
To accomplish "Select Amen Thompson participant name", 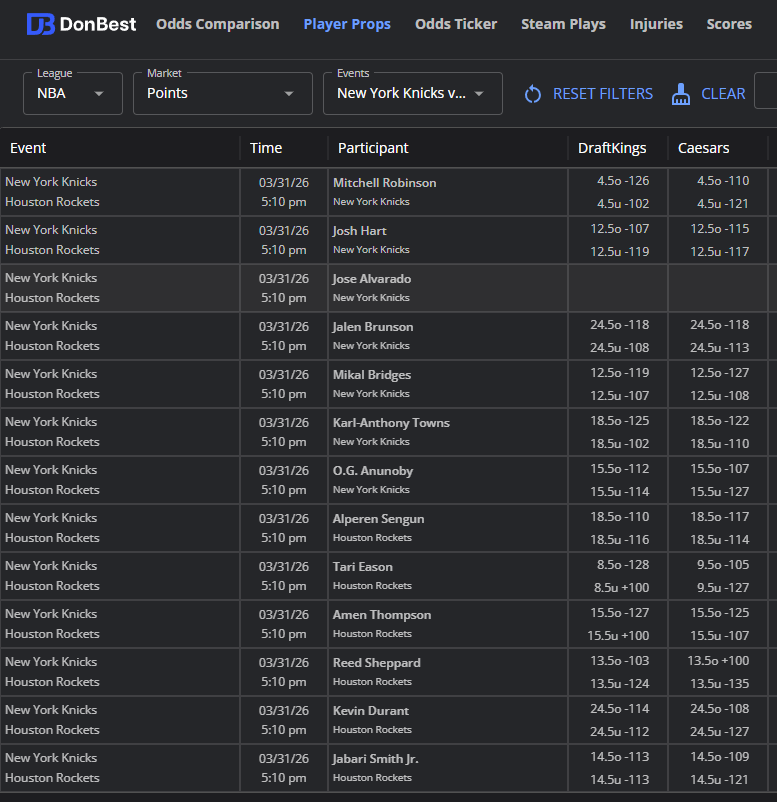I will pos(382,615).
